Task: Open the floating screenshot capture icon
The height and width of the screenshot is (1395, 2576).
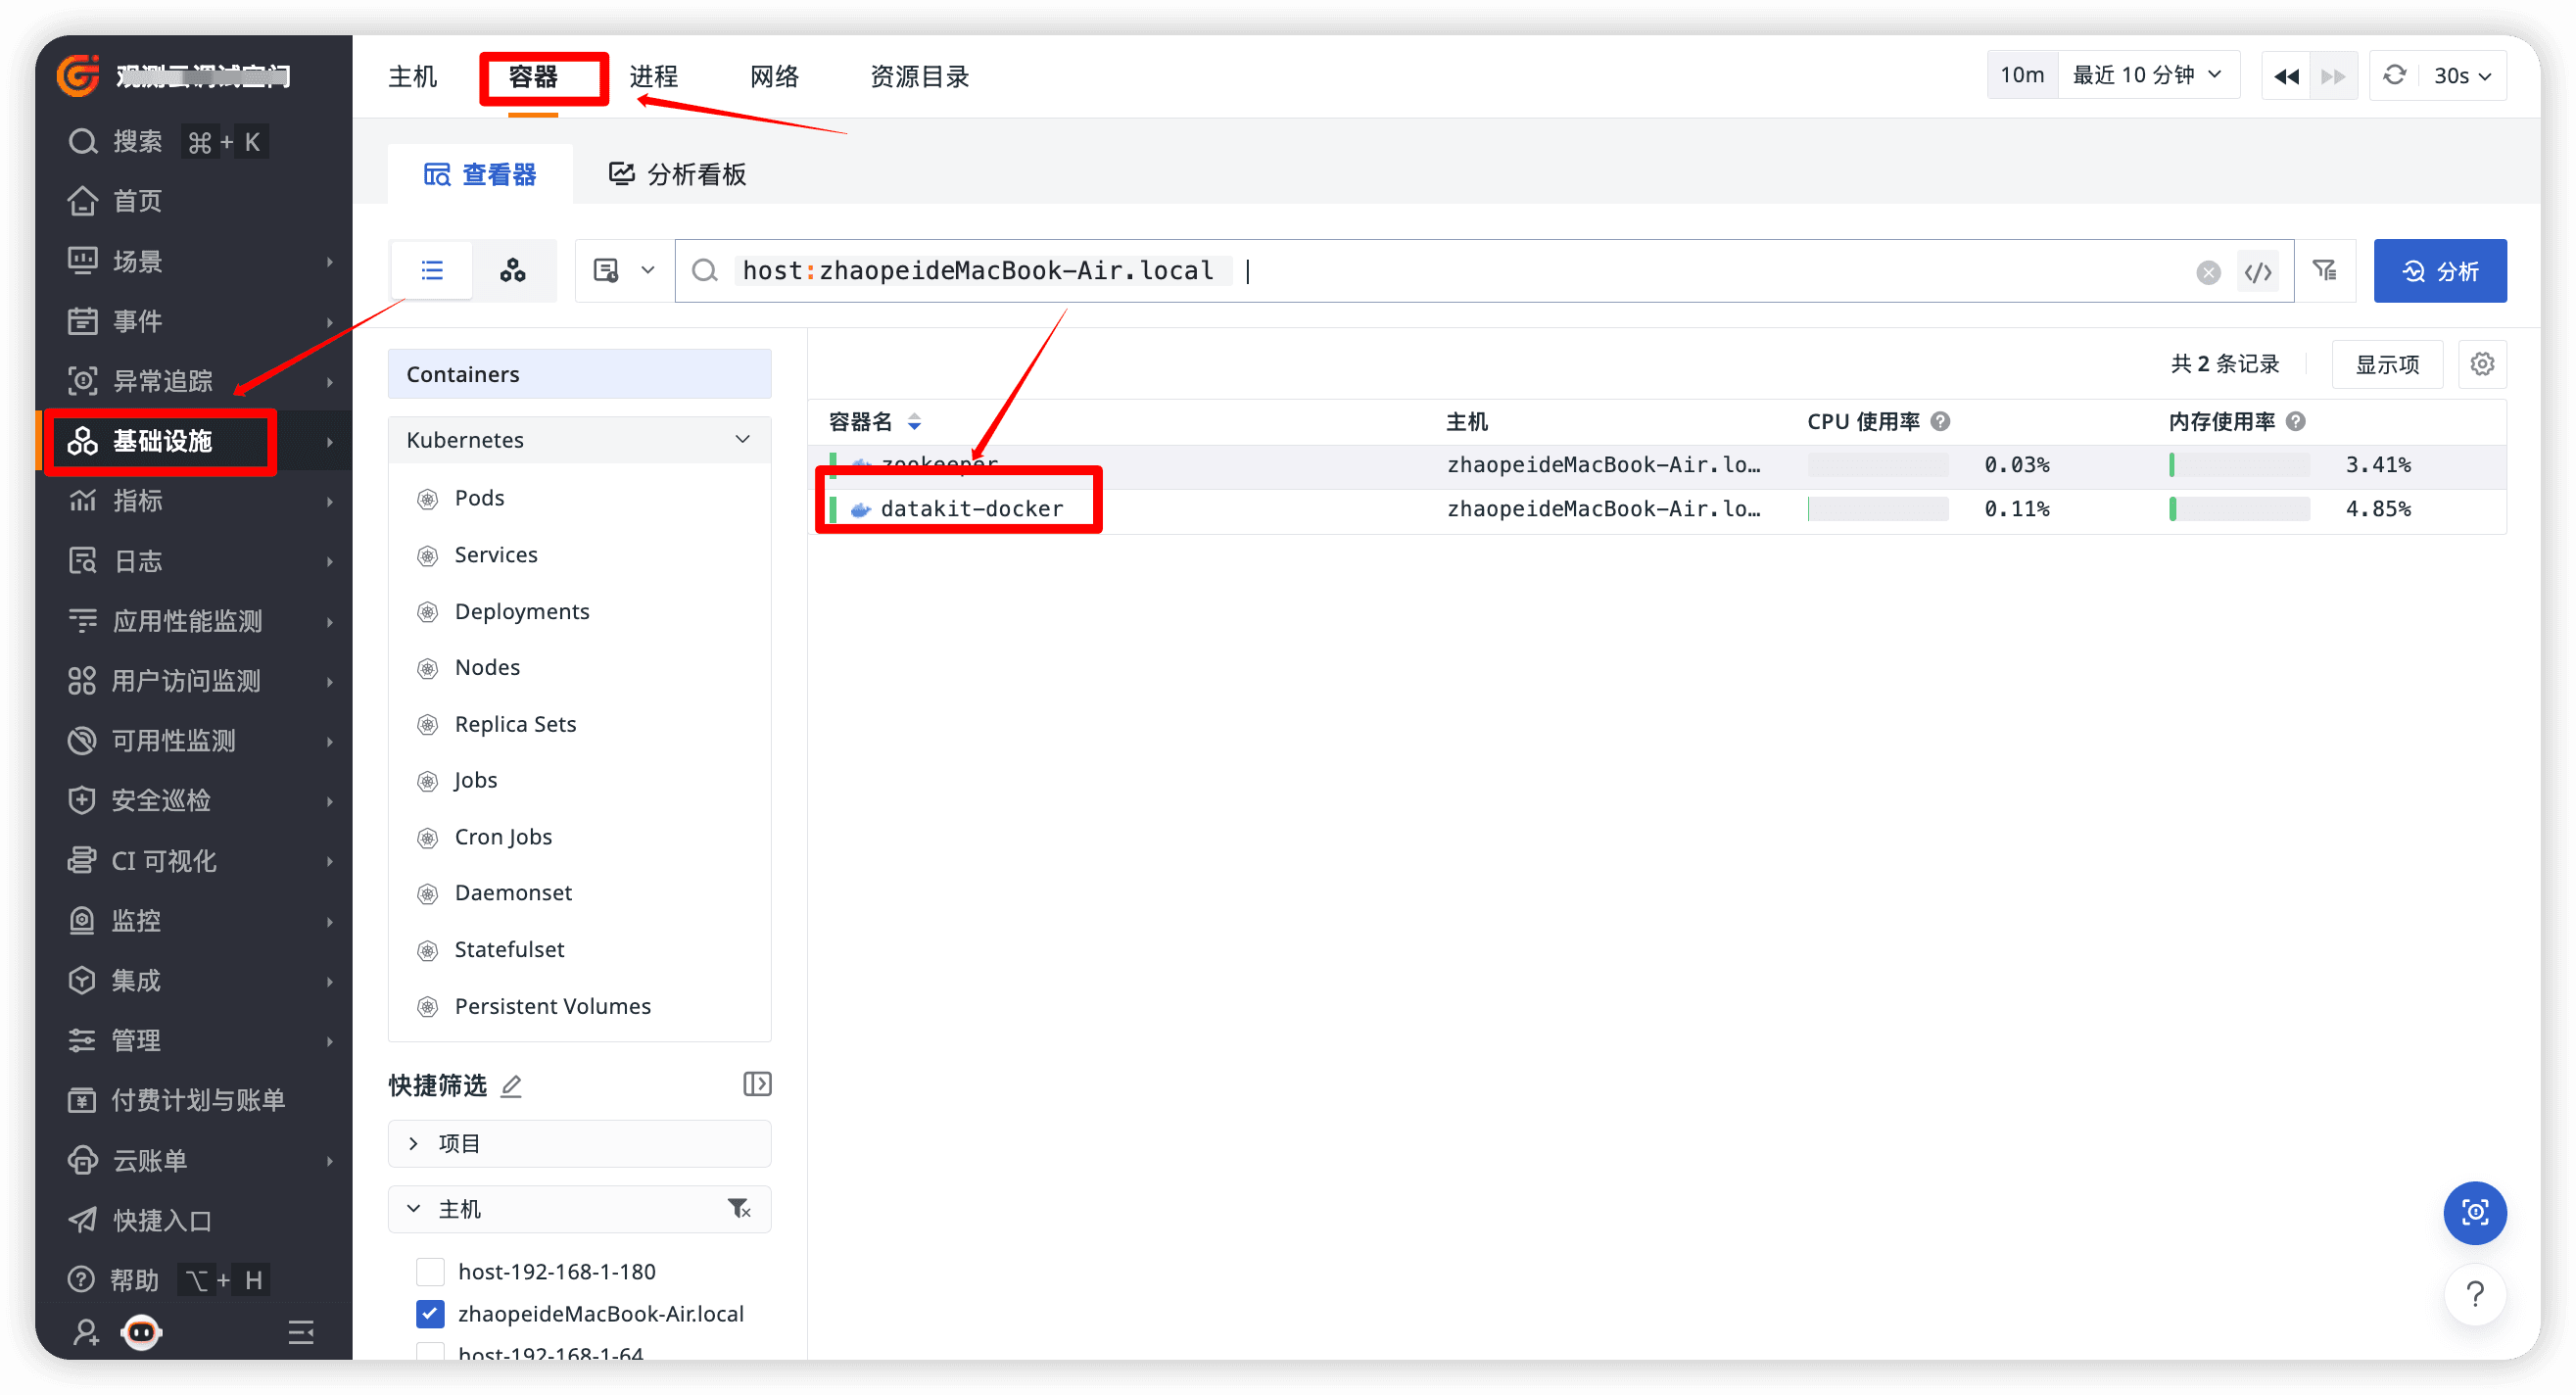Action: coord(2475,1213)
